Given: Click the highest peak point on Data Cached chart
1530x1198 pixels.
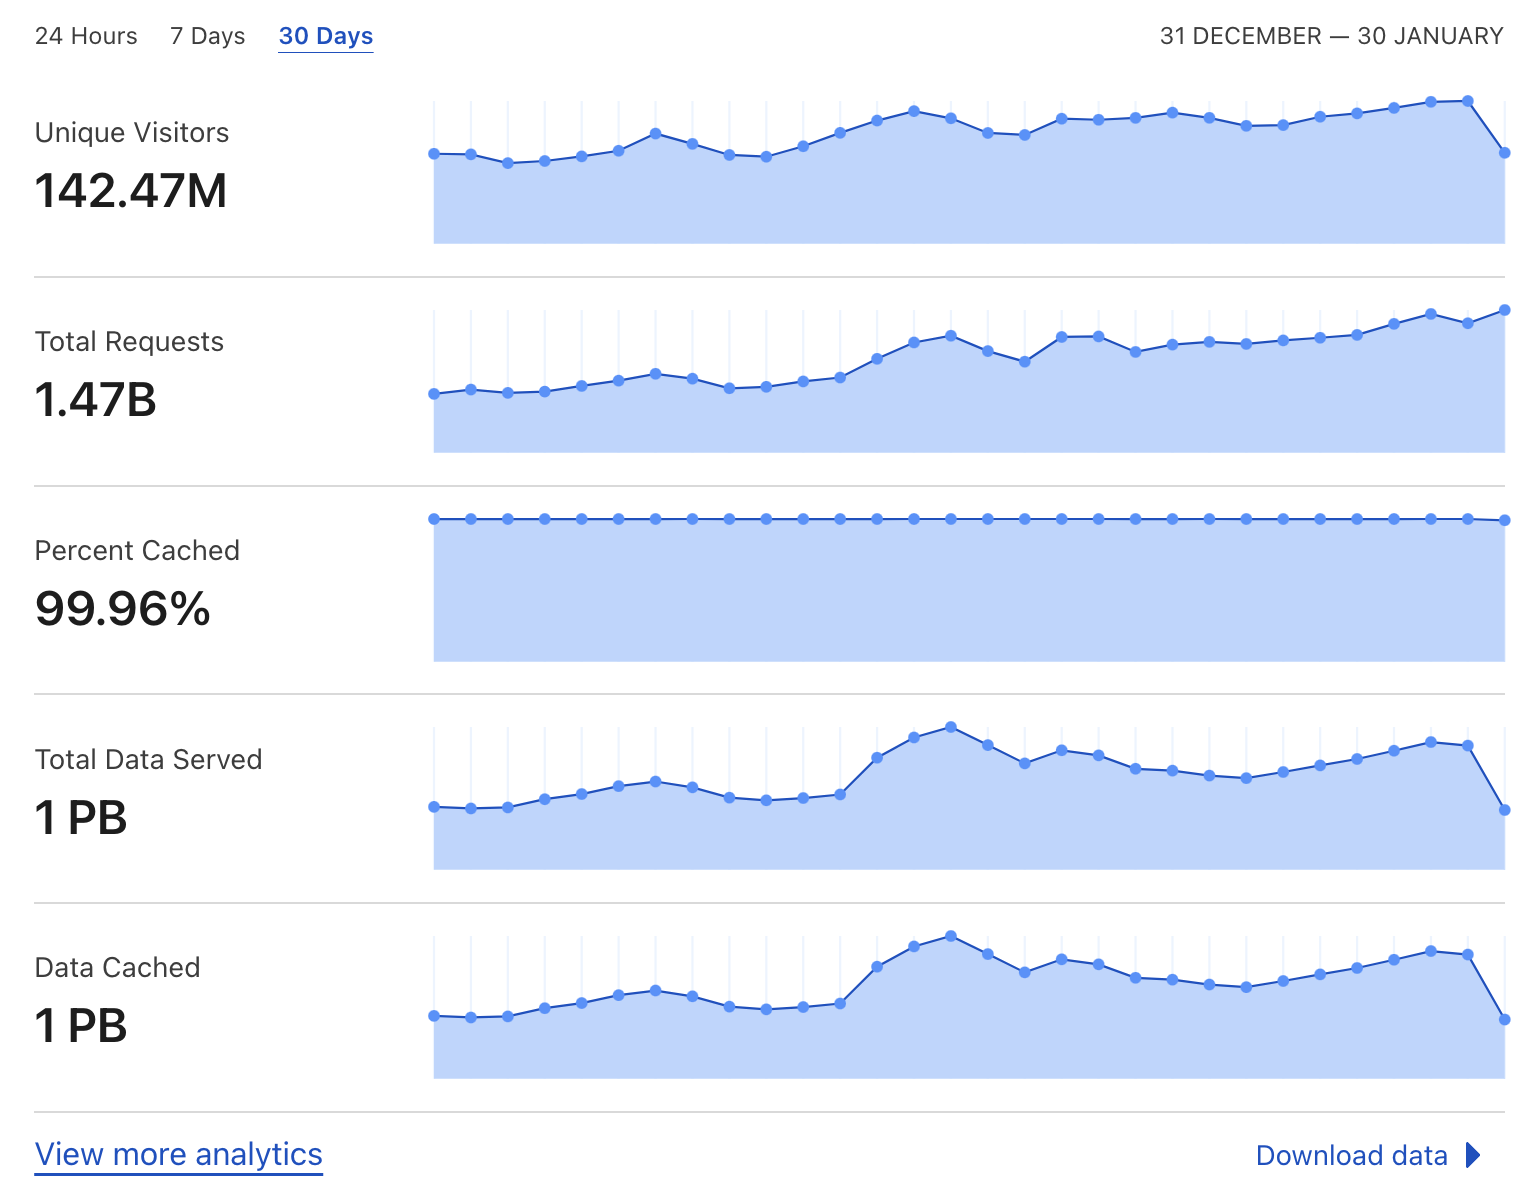Looking at the screenshot, I should click(951, 936).
